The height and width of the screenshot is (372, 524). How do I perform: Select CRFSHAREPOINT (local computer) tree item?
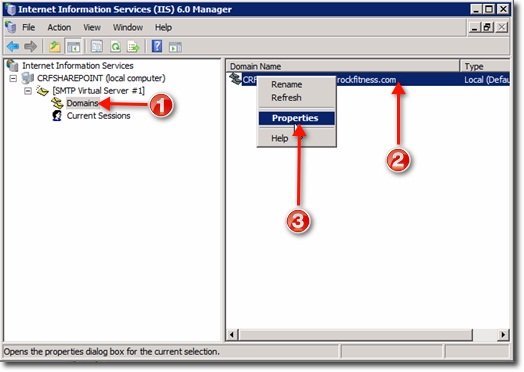pyautogui.click(x=101, y=78)
